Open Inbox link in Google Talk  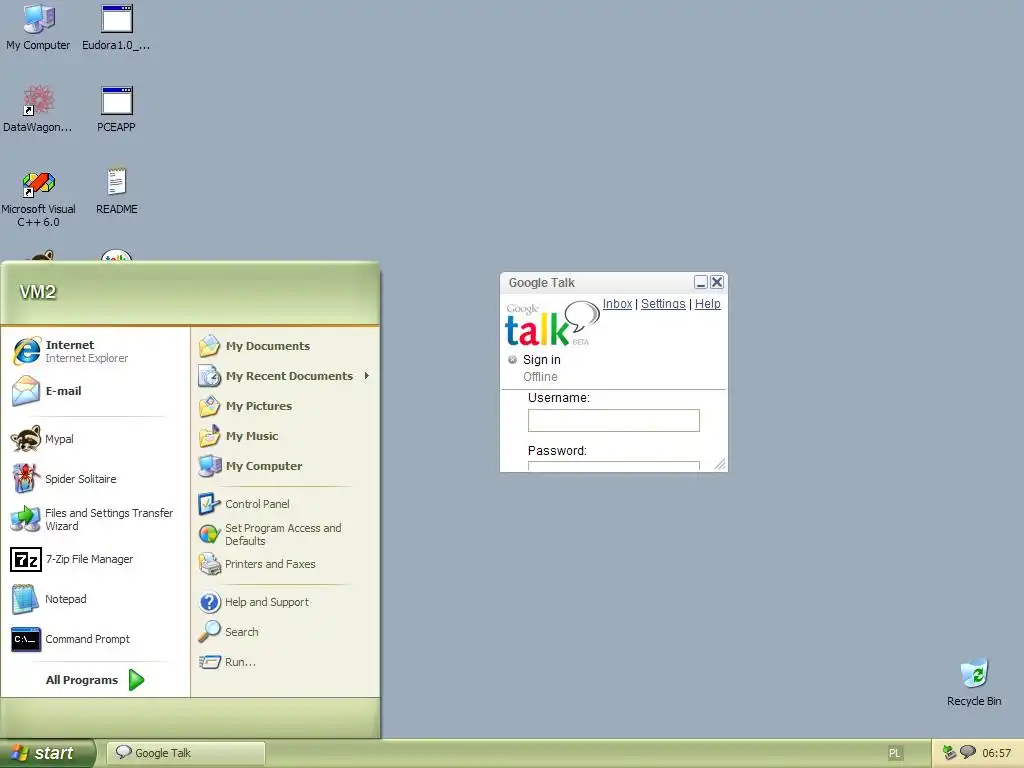click(617, 304)
